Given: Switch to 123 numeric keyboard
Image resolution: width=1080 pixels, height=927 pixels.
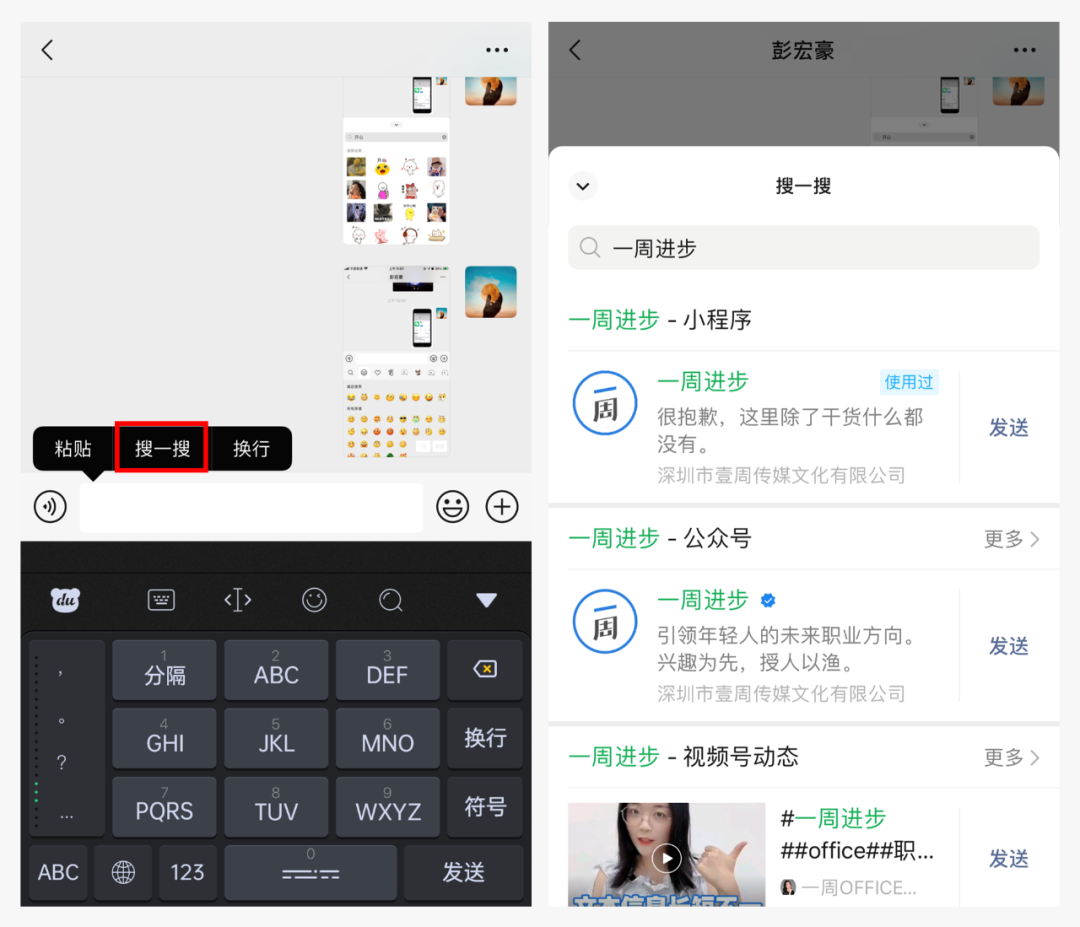Looking at the screenshot, I should [x=187, y=873].
